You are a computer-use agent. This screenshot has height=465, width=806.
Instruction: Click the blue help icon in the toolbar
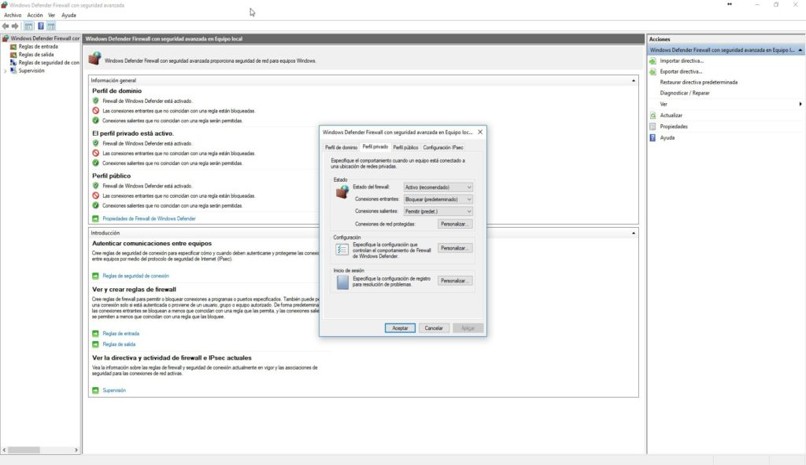coord(40,26)
